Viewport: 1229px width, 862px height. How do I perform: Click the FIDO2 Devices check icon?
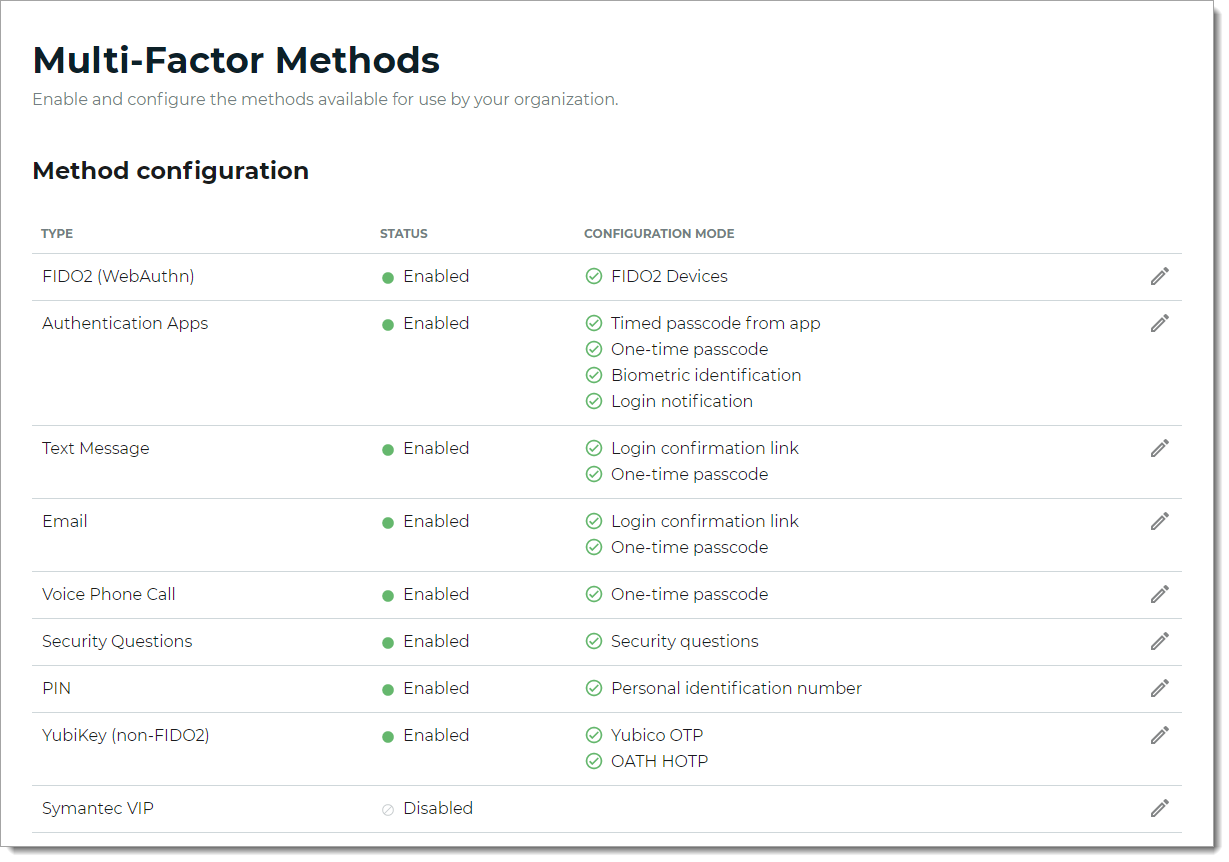(593, 277)
